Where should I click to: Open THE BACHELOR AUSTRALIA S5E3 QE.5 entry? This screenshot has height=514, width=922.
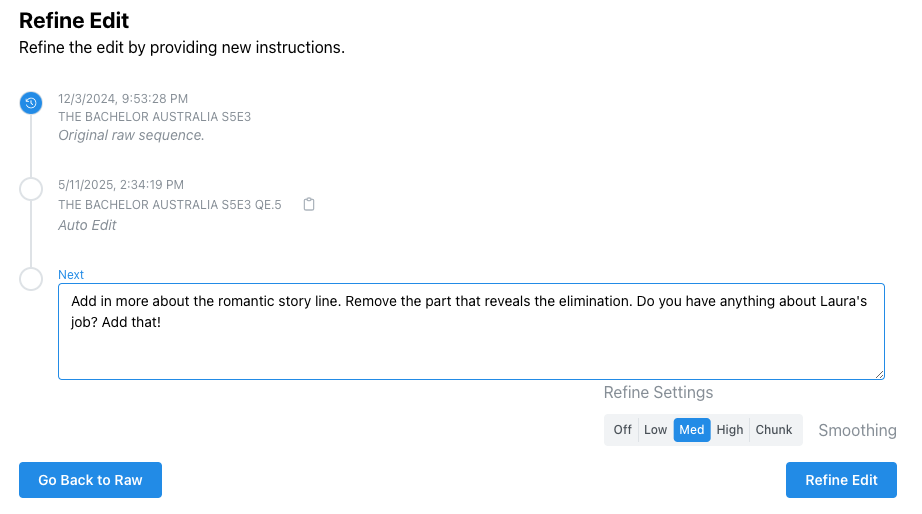tap(170, 205)
